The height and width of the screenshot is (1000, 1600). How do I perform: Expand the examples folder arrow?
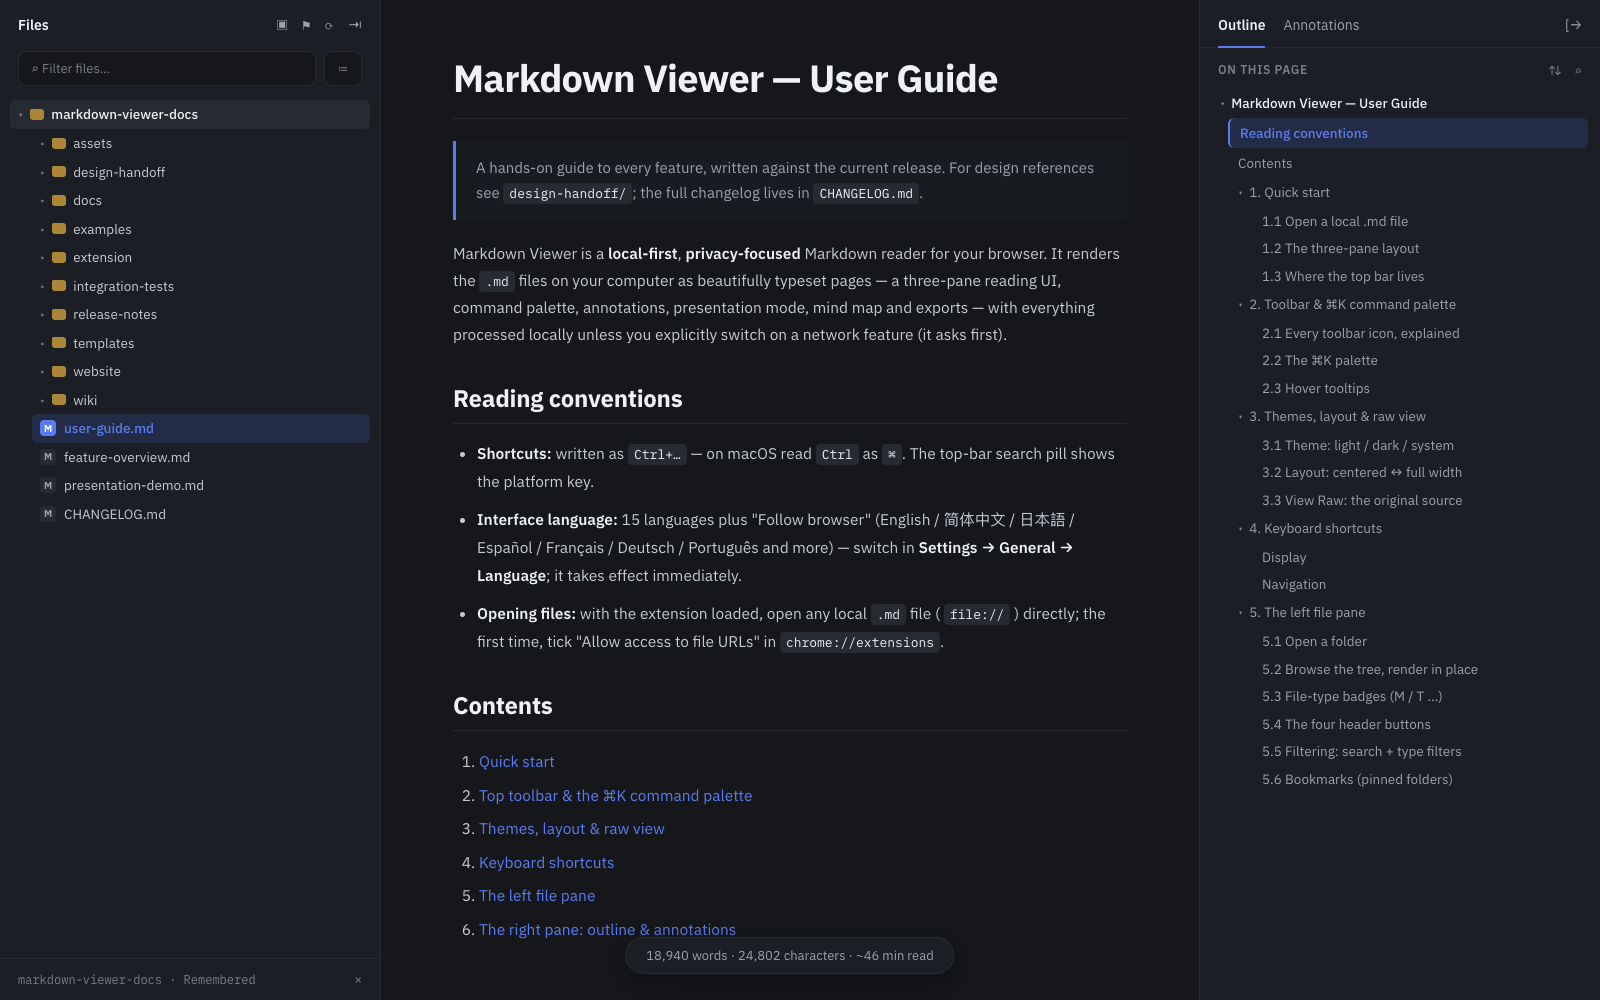[42, 229]
